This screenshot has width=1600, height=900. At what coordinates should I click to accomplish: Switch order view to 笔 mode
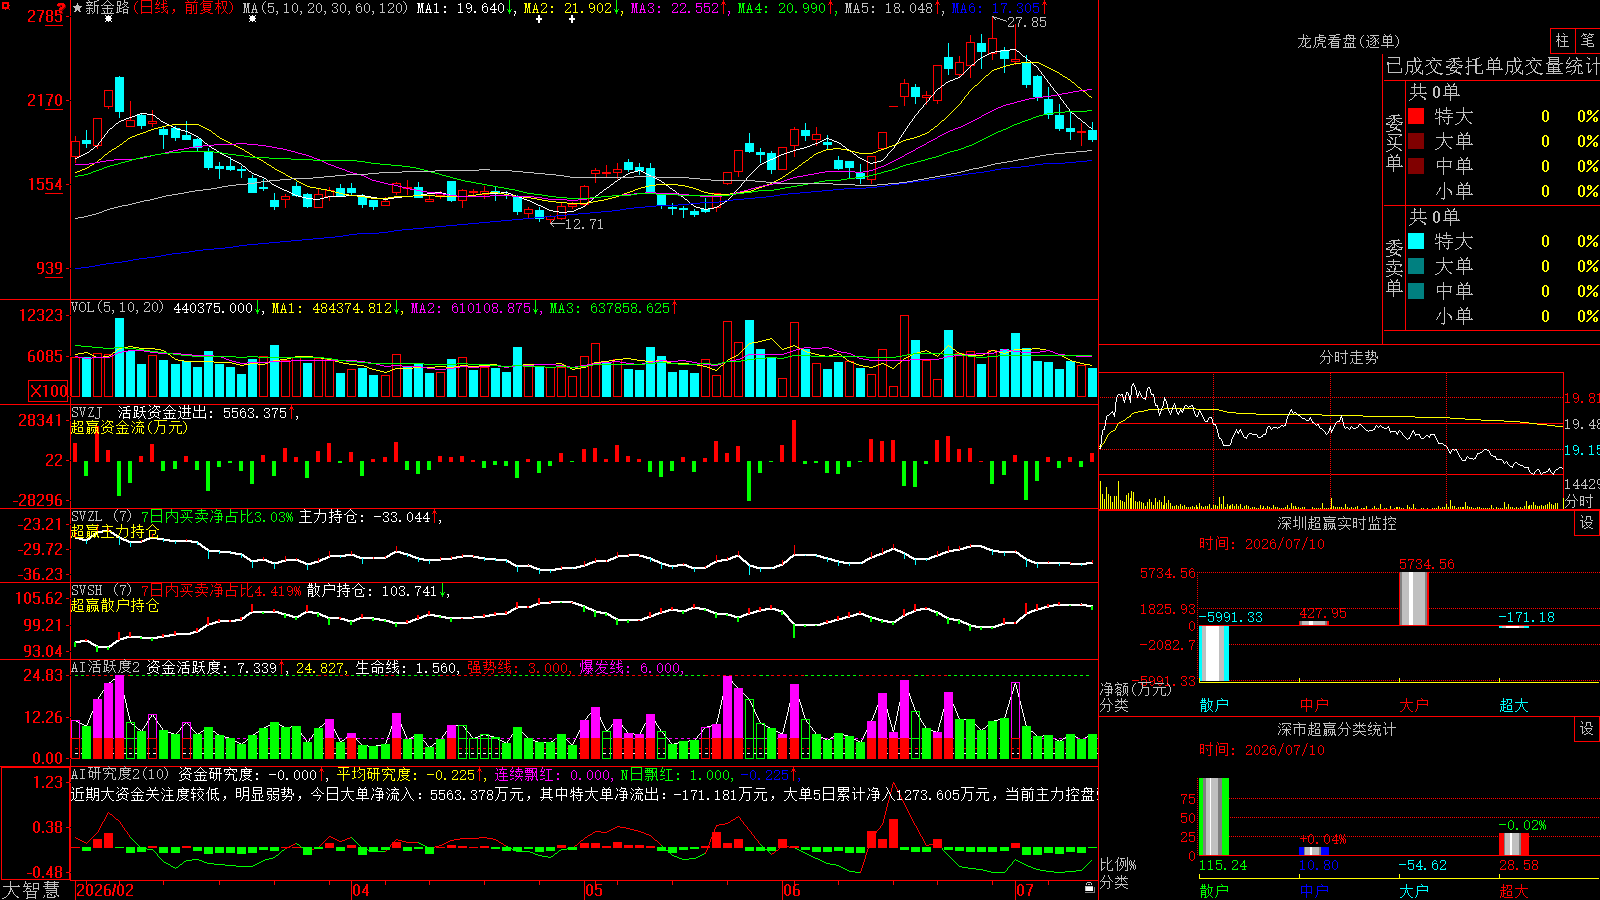click(1587, 40)
